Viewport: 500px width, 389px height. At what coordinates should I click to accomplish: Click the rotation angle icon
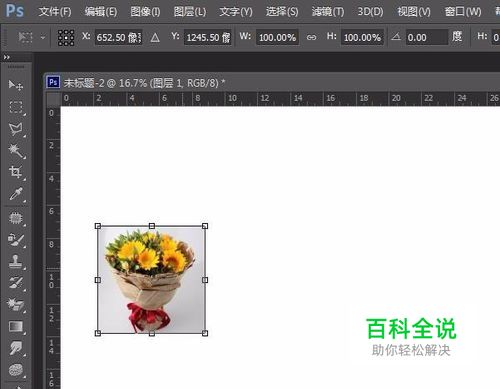396,36
